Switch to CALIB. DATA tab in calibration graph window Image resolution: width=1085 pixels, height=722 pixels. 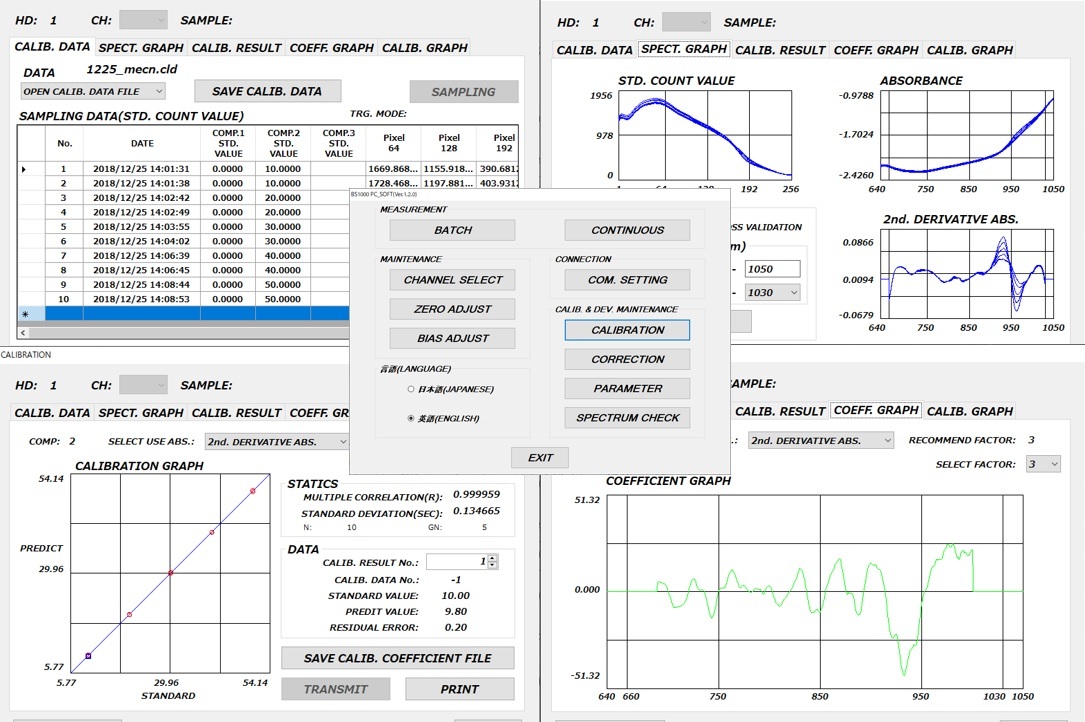tap(53, 413)
